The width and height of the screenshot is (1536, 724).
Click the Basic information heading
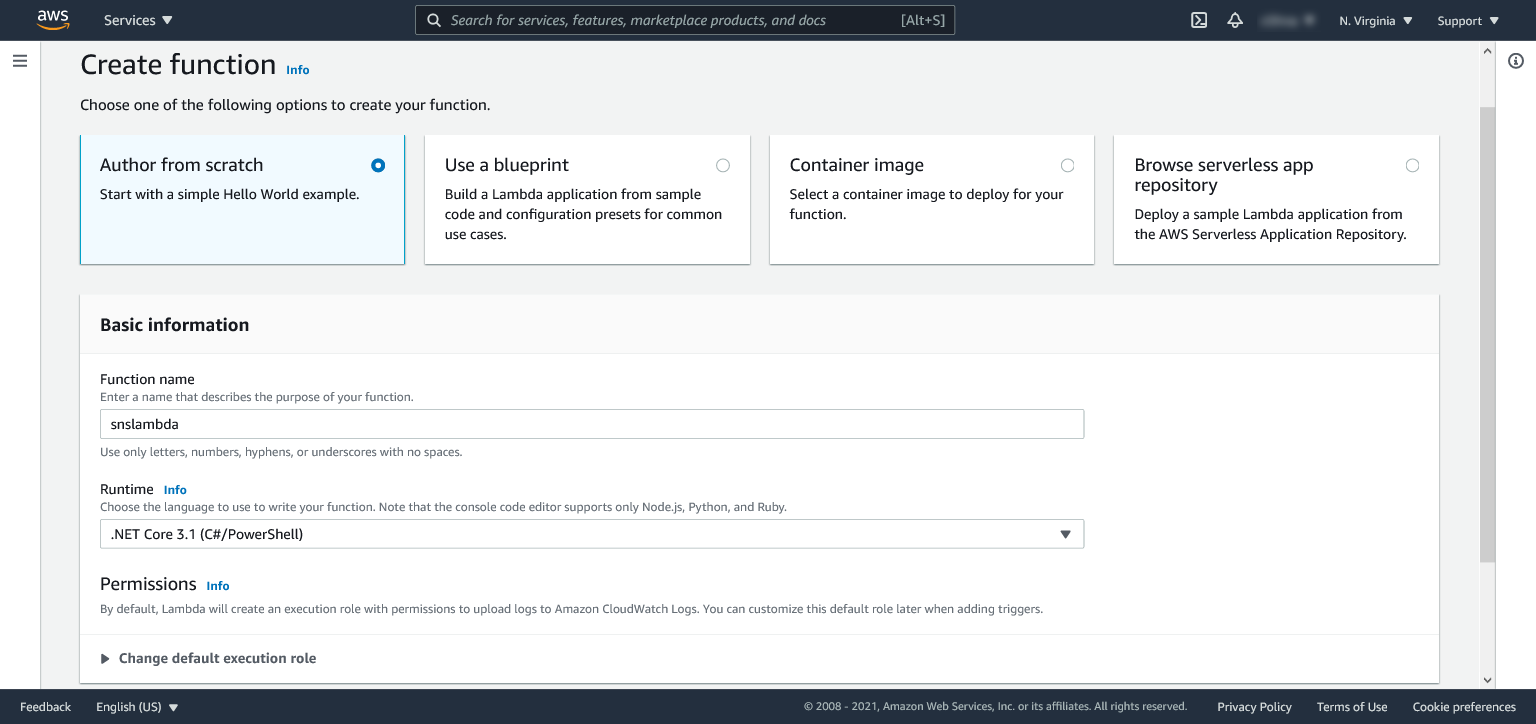pos(175,325)
